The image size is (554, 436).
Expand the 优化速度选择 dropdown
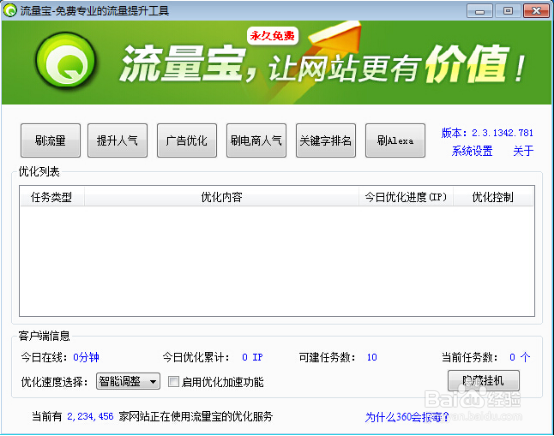128,381
